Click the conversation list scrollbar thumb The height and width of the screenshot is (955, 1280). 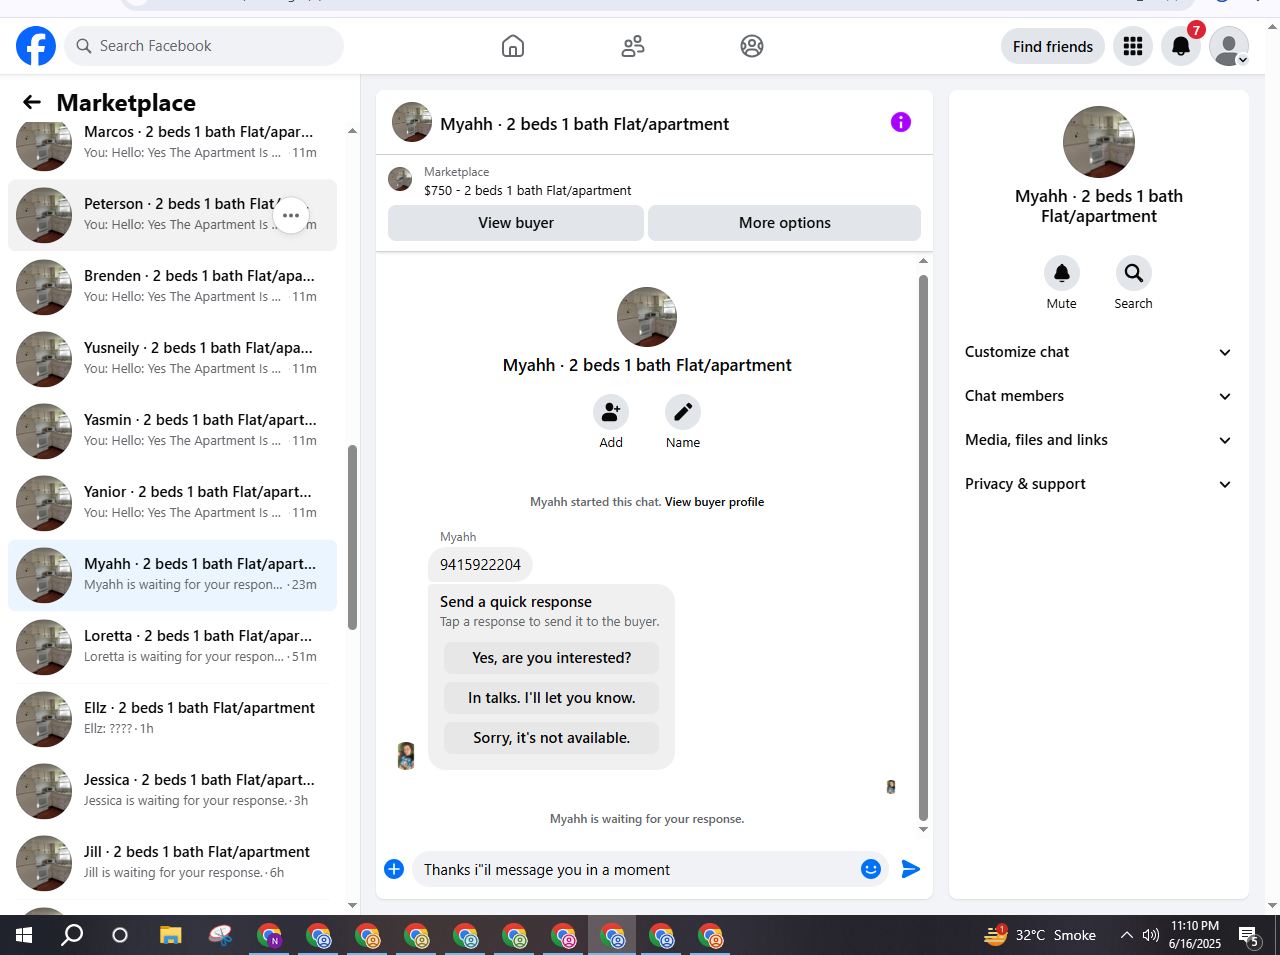(x=352, y=538)
